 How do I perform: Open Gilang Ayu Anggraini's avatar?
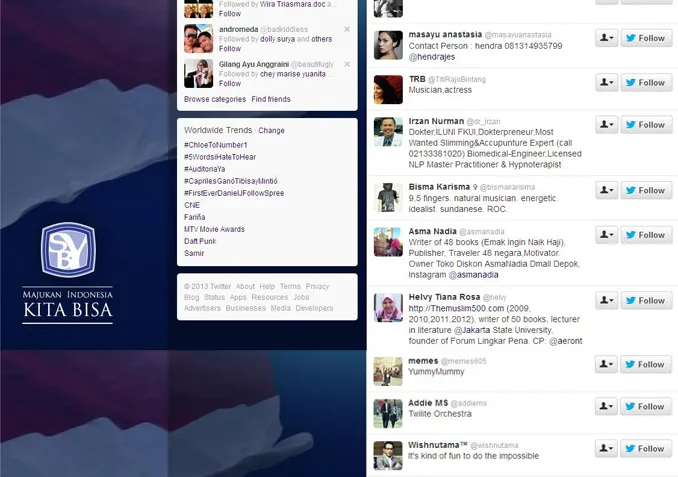[198, 74]
